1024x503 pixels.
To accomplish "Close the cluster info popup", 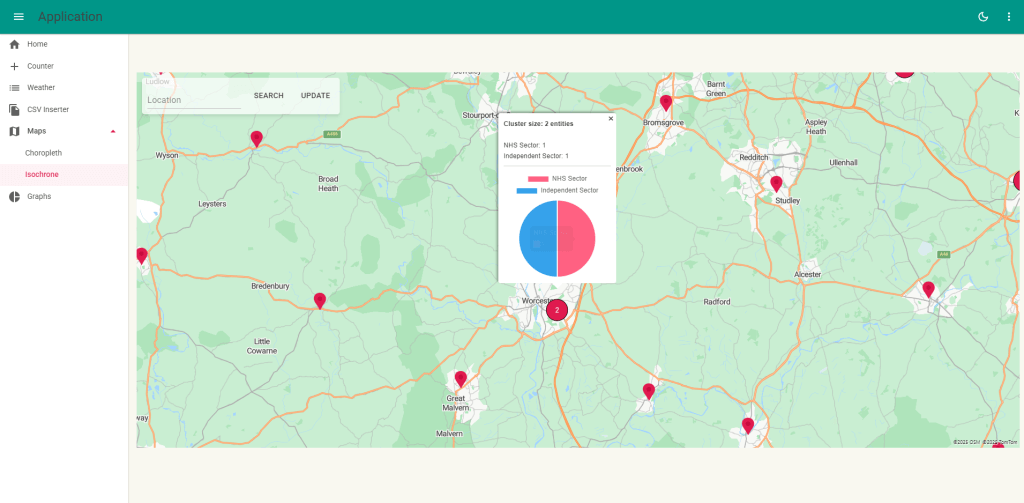I will 611,119.
